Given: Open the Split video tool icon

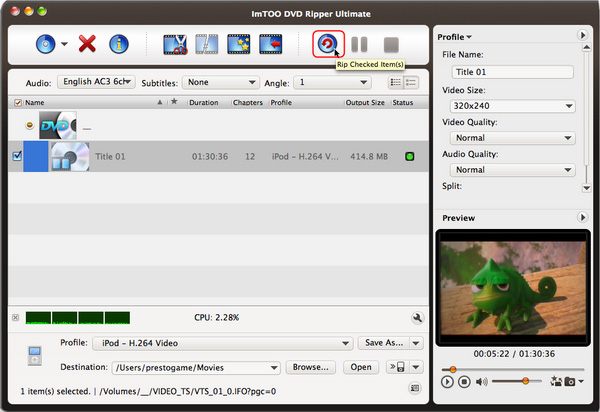Looking at the screenshot, I should pyautogui.click(x=207, y=44).
